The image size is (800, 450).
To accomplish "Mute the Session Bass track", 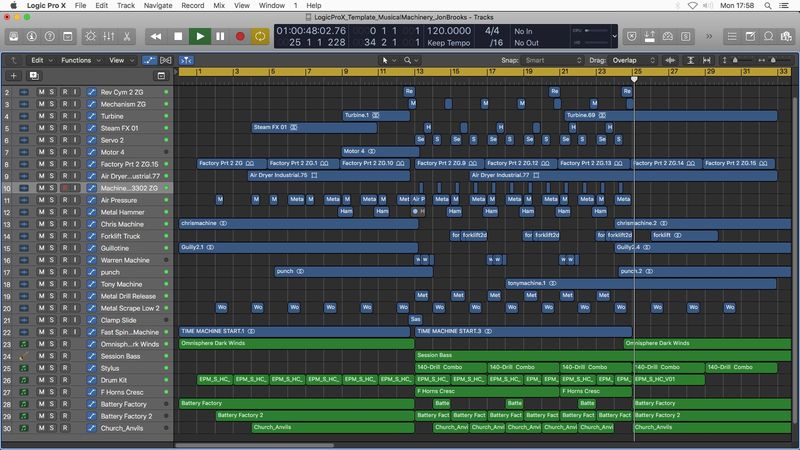I will click(41, 356).
